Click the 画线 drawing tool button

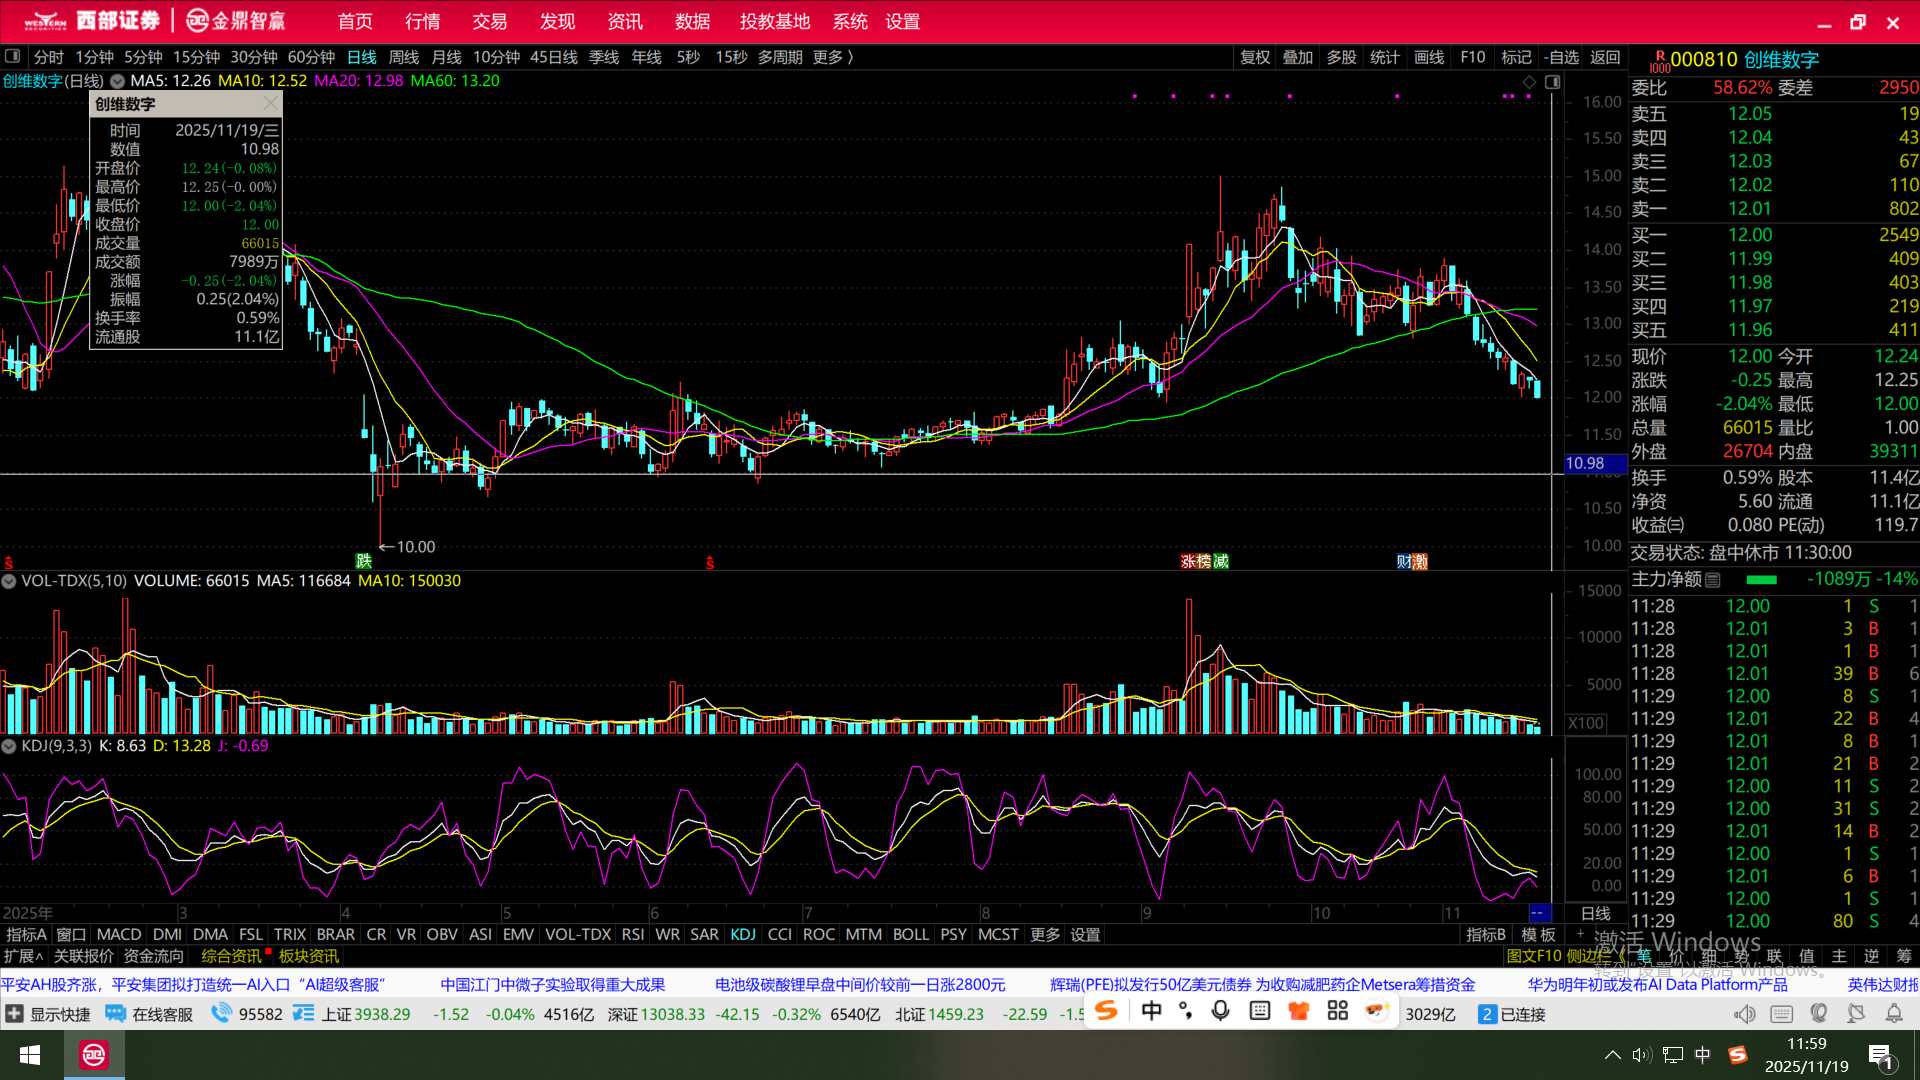click(1429, 57)
